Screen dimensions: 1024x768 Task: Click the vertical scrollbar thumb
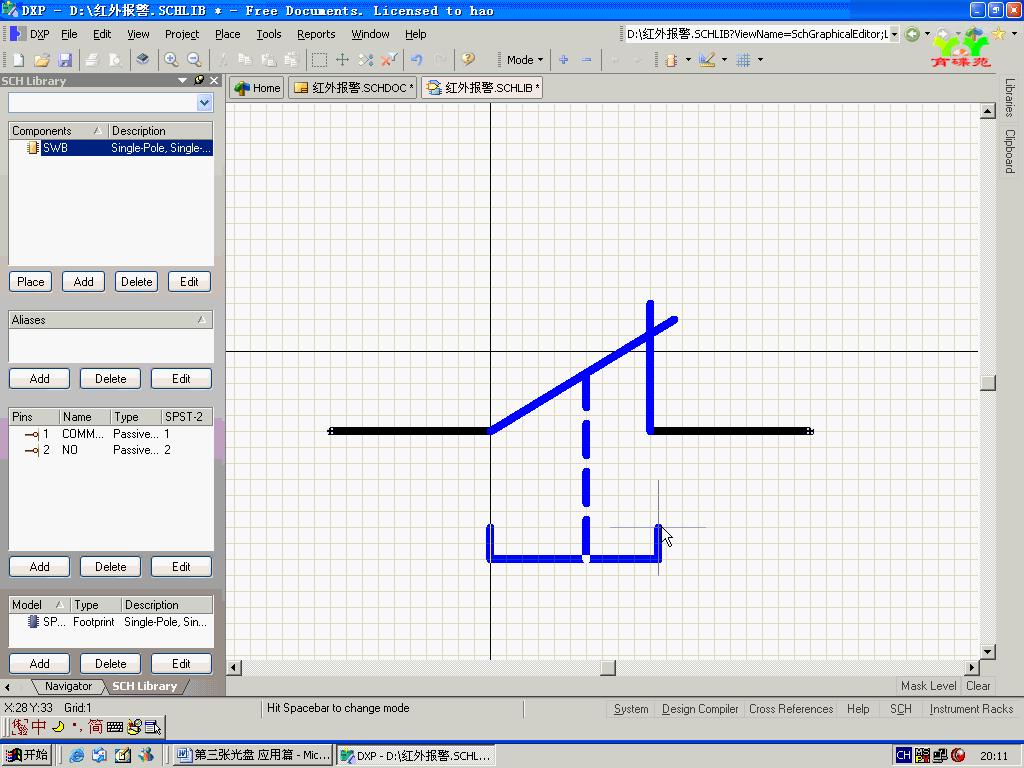tap(987, 382)
